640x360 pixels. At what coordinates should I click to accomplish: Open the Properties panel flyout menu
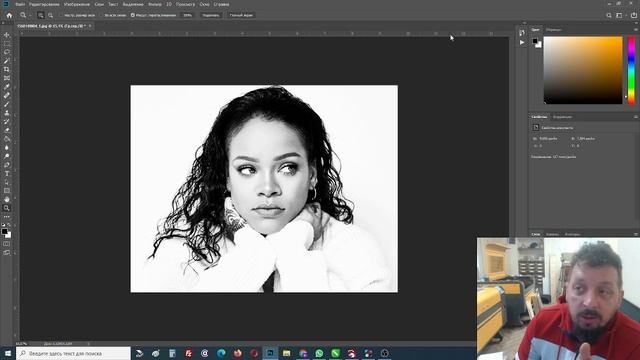coord(636,117)
